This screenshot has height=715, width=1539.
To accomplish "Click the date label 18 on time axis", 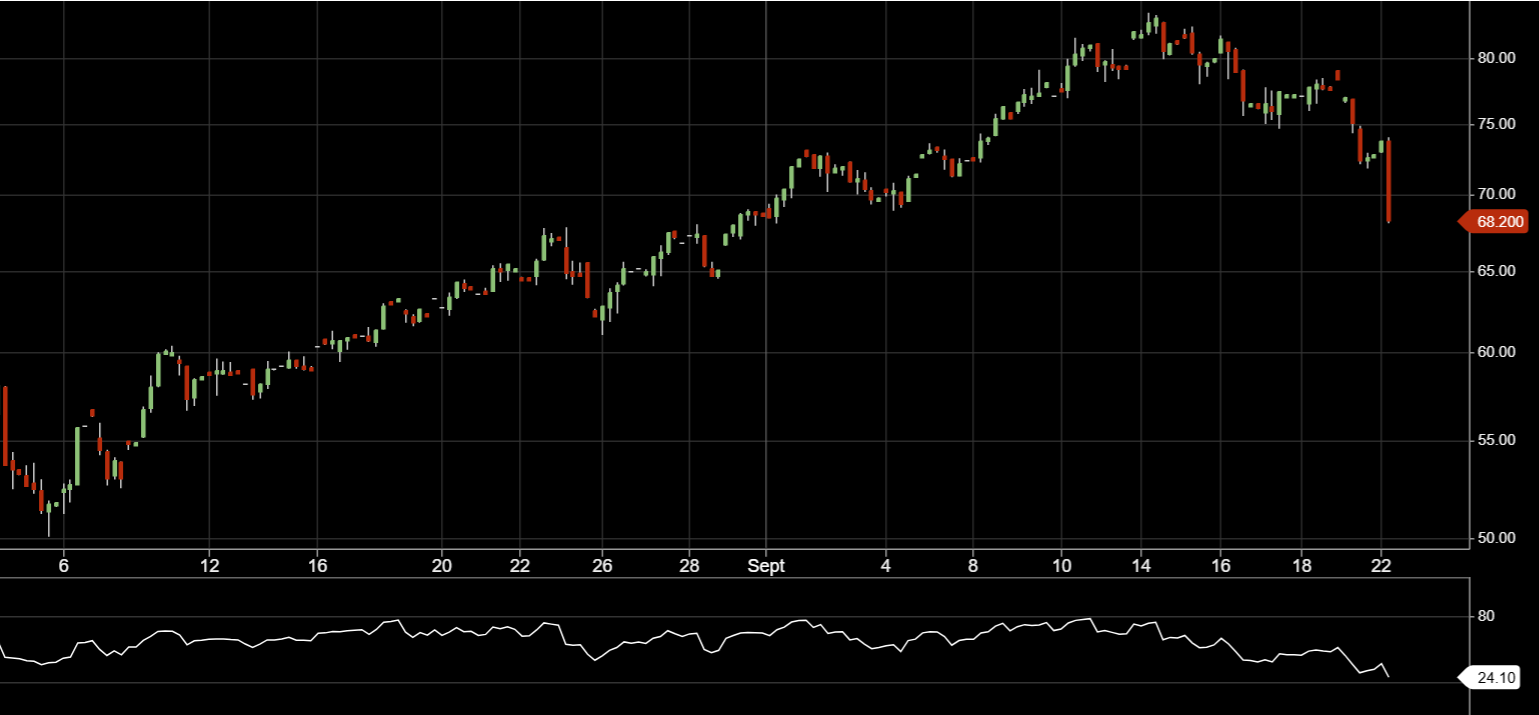I will pos(1301,565).
